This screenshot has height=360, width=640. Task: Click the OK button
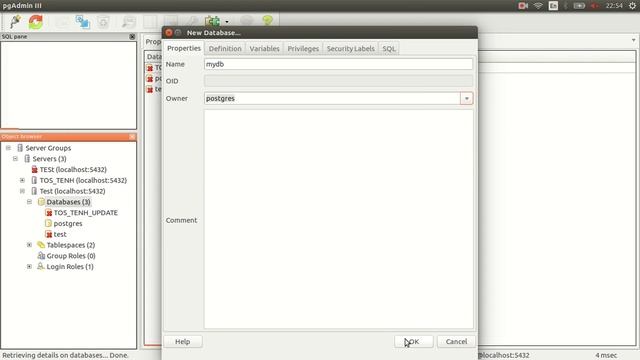[413, 342]
